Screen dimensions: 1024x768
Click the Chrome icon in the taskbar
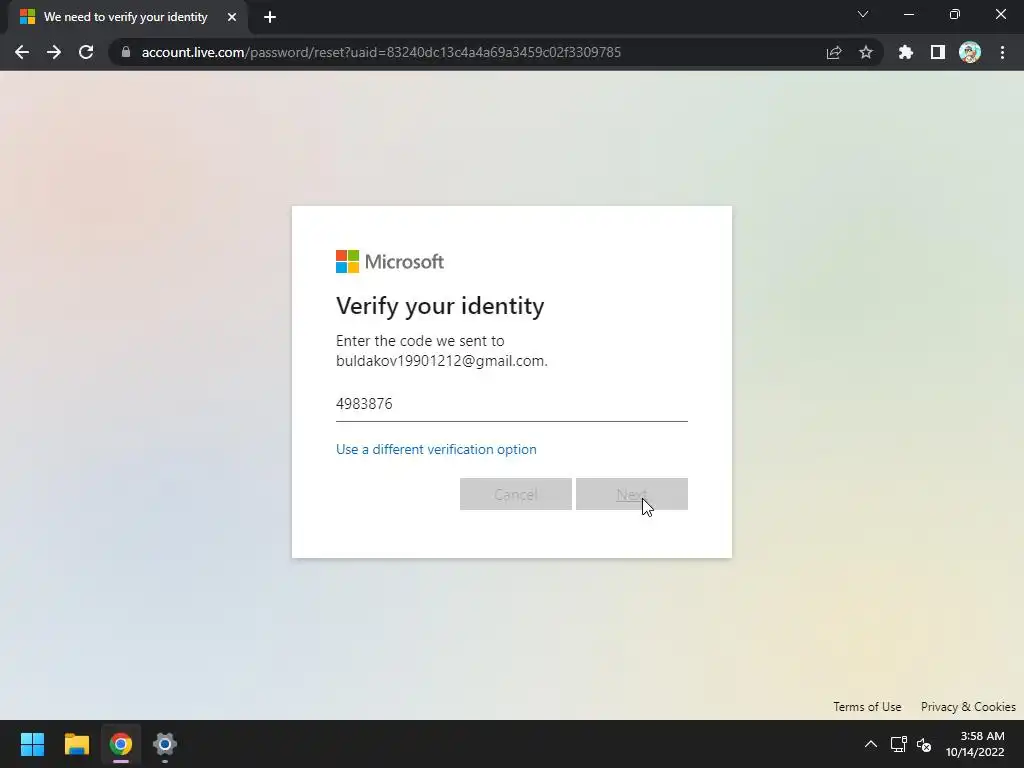(x=121, y=744)
